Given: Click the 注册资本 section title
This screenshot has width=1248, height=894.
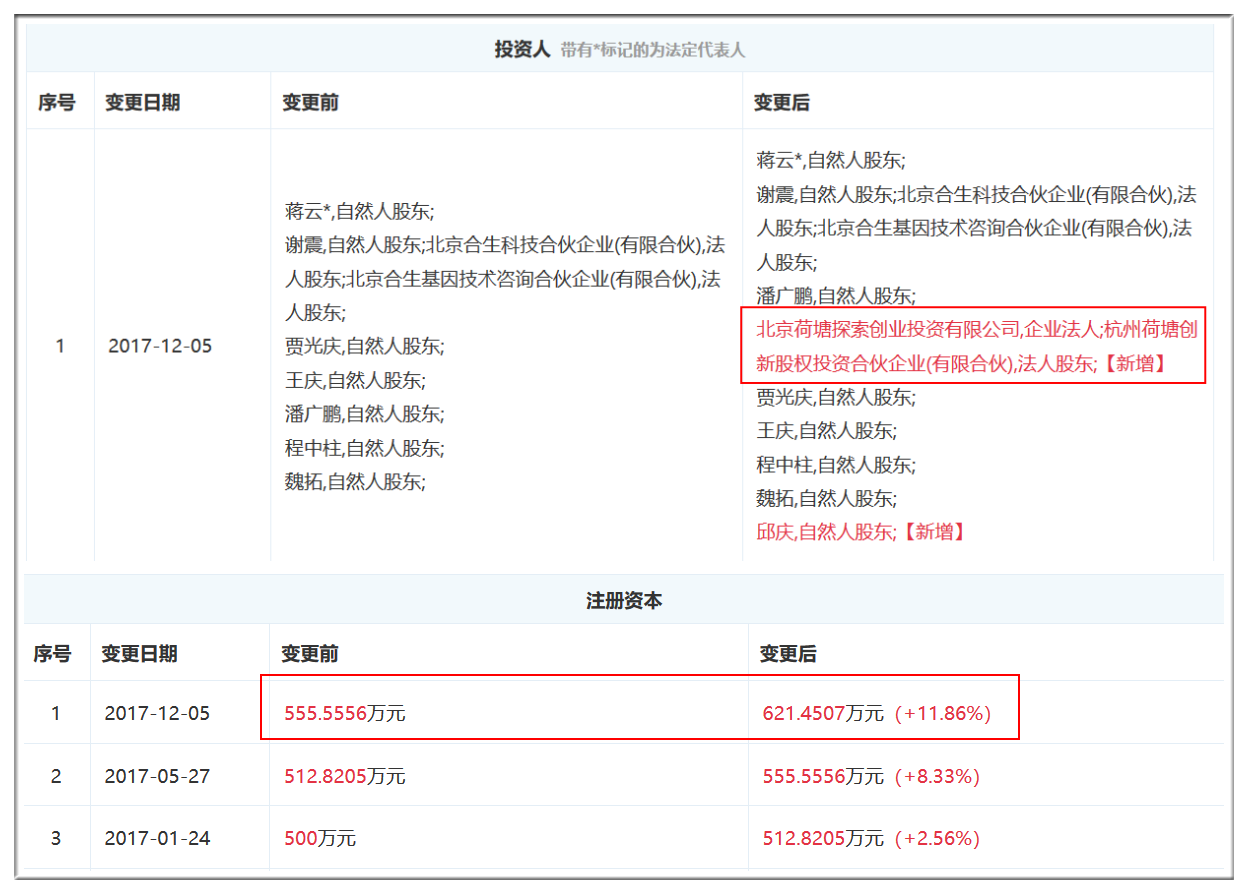Looking at the screenshot, I should tap(624, 601).
